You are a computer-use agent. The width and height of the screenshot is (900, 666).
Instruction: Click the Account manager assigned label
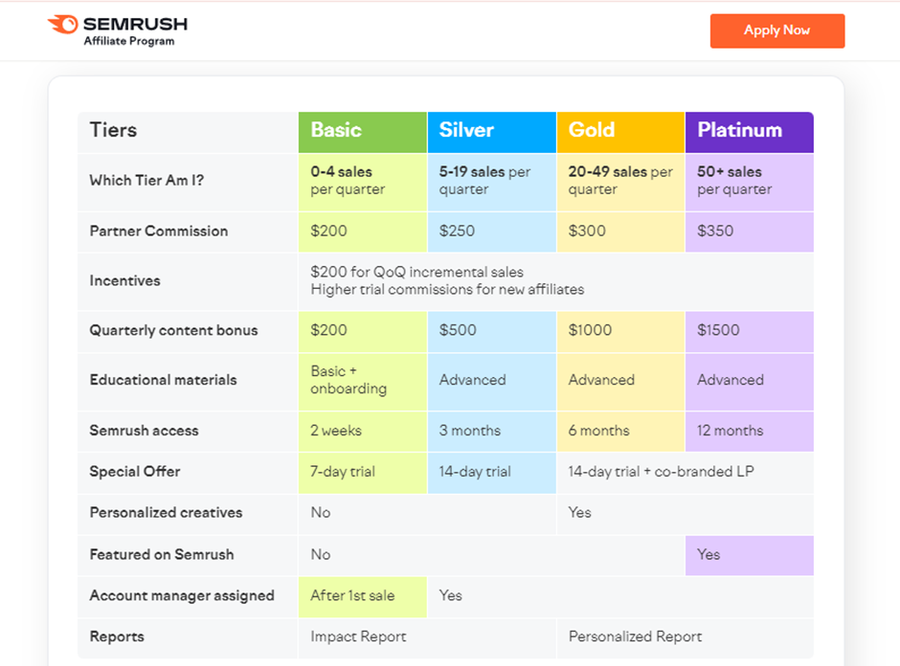(x=182, y=596)
